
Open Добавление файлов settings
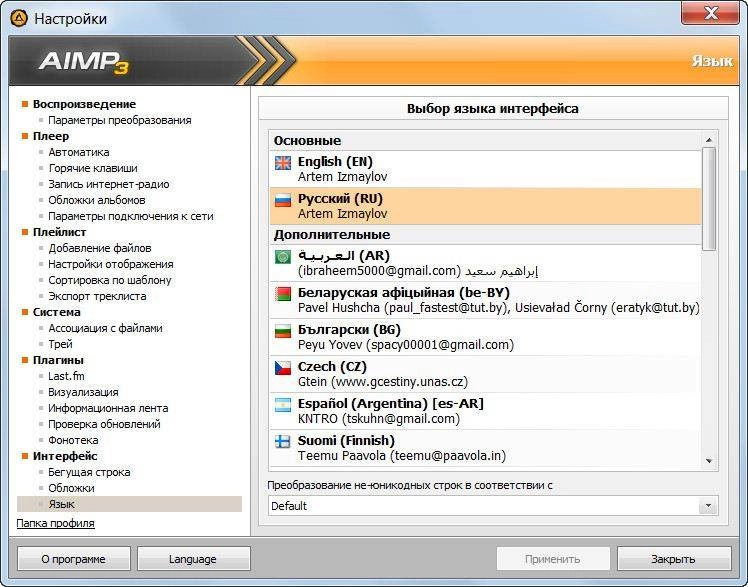coord(100,248)
